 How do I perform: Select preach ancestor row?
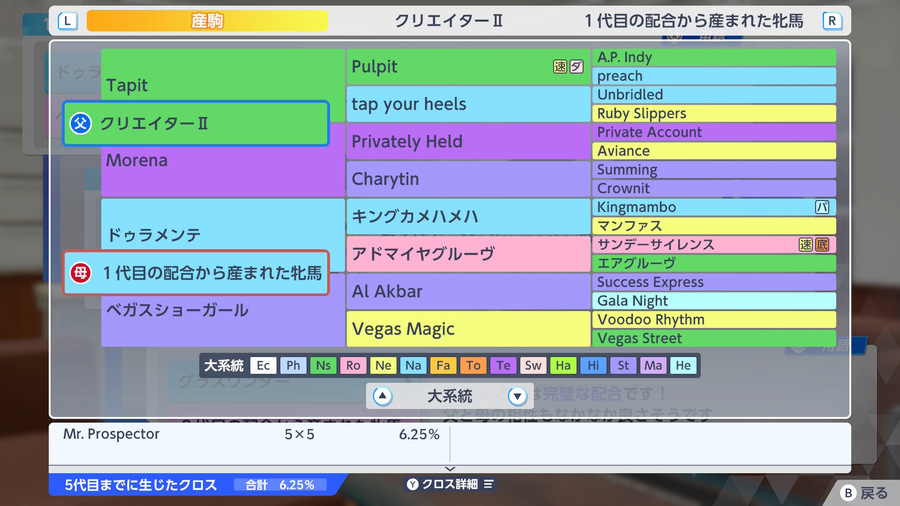714,76
